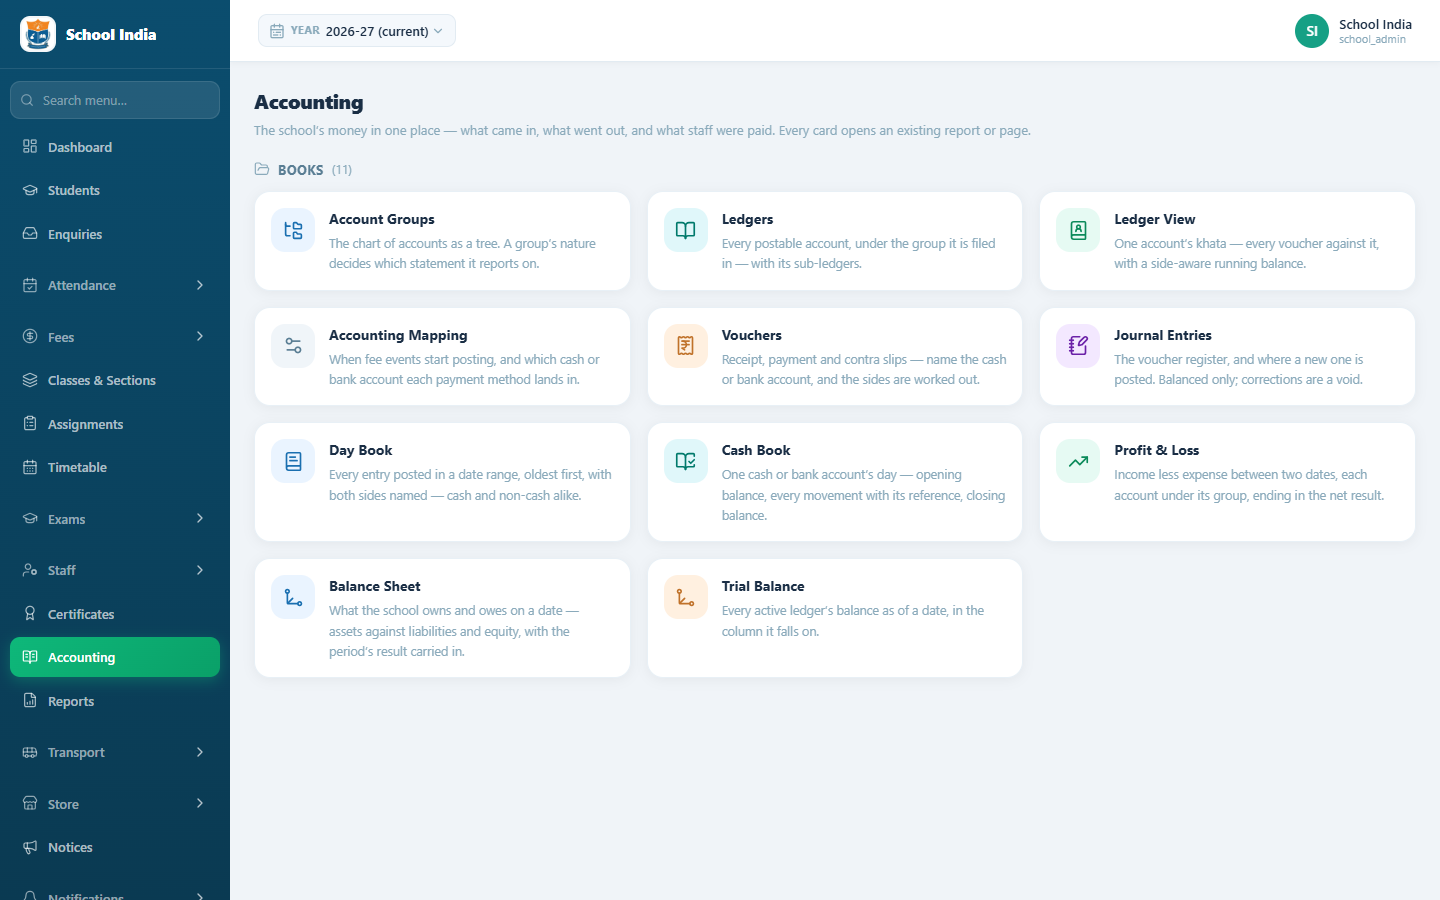The image size is (1440, 900).
Task: Click the Notices megaphone icon
Action: (x=30, y=847)
